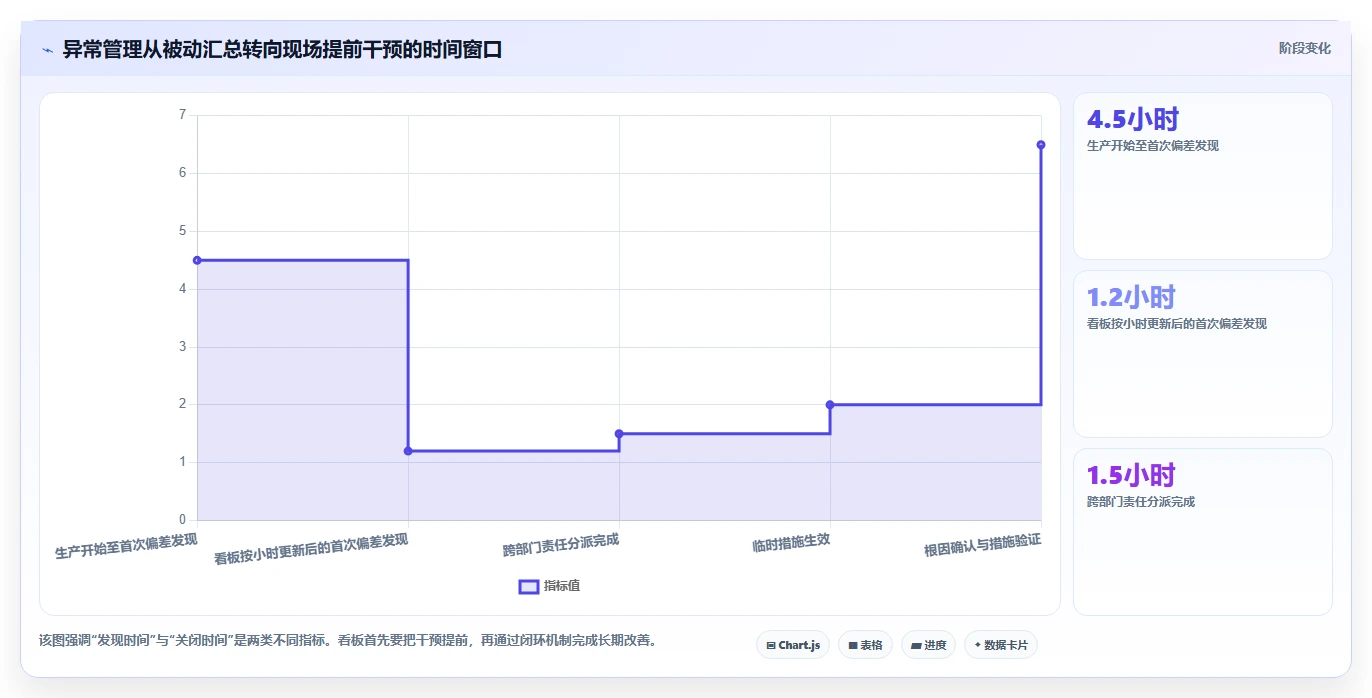Click the 6.5 data point at 根因确认与措施验证

[x=1041, y=145]
